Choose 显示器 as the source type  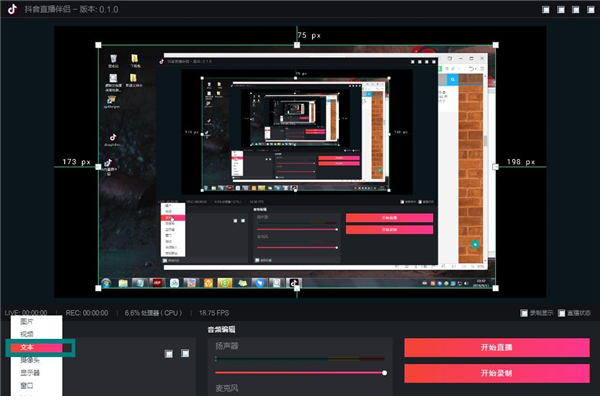click(x=30, y=373)
